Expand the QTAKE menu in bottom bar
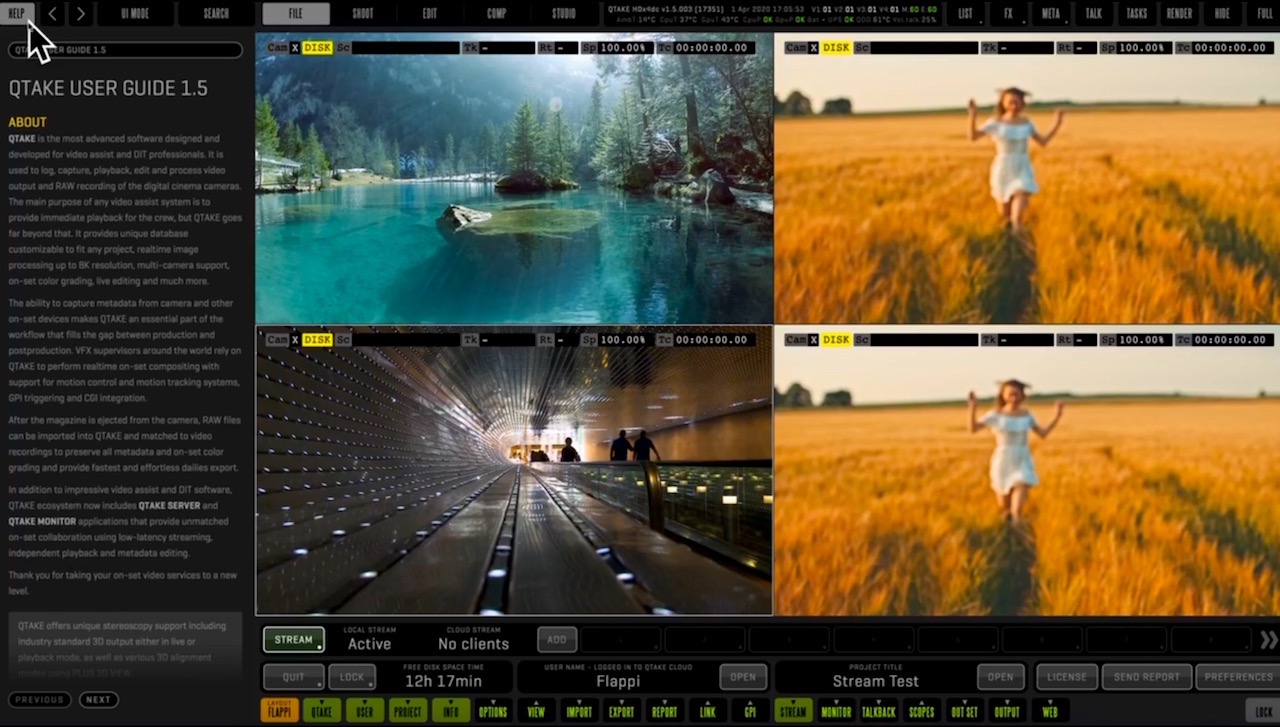1280x727 pixels. pos(322,712)
